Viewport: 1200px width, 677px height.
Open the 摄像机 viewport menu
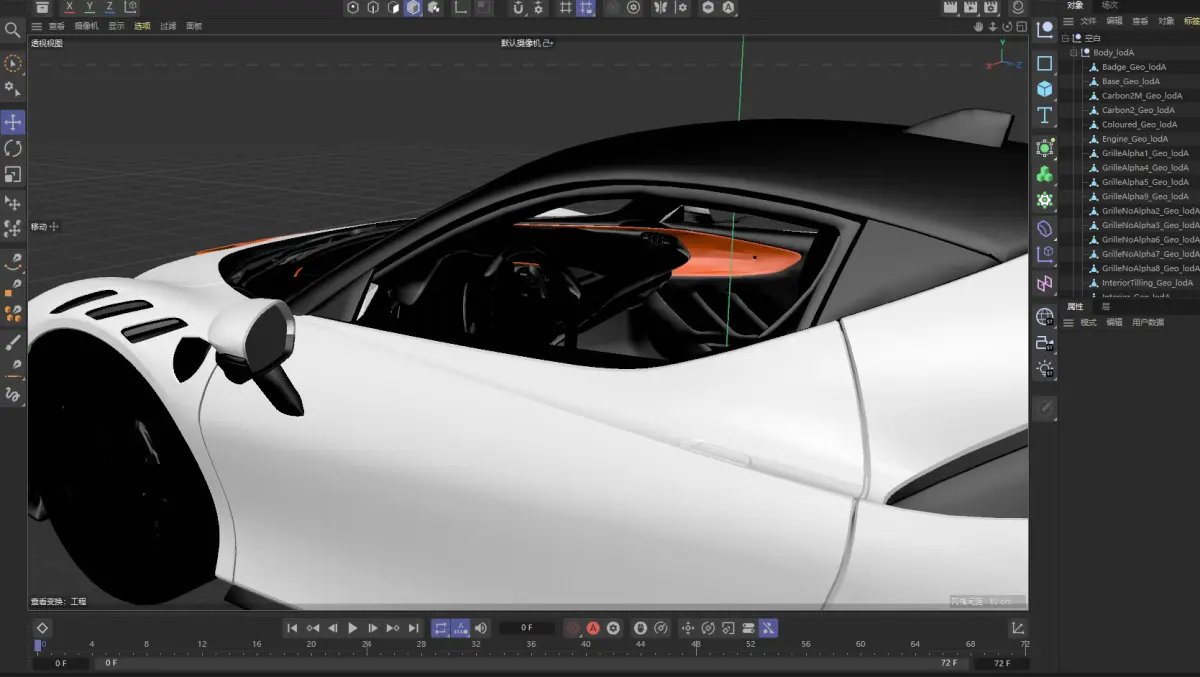coord(86,26)
